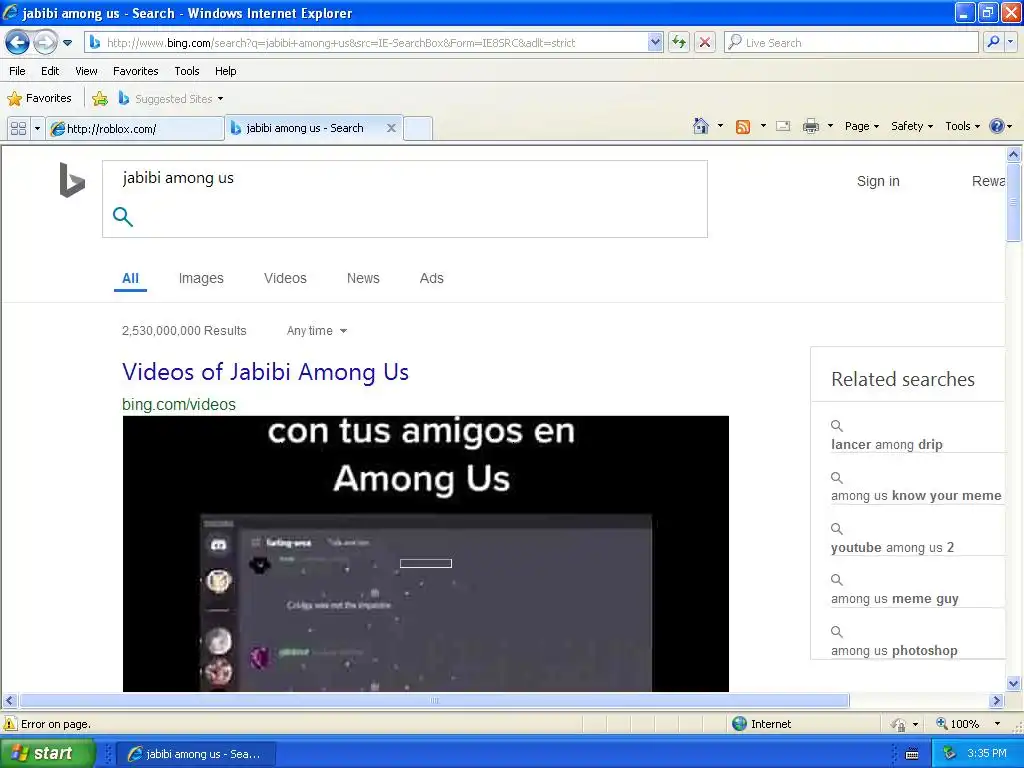Click related search among us photoshop

click(894, 650)
